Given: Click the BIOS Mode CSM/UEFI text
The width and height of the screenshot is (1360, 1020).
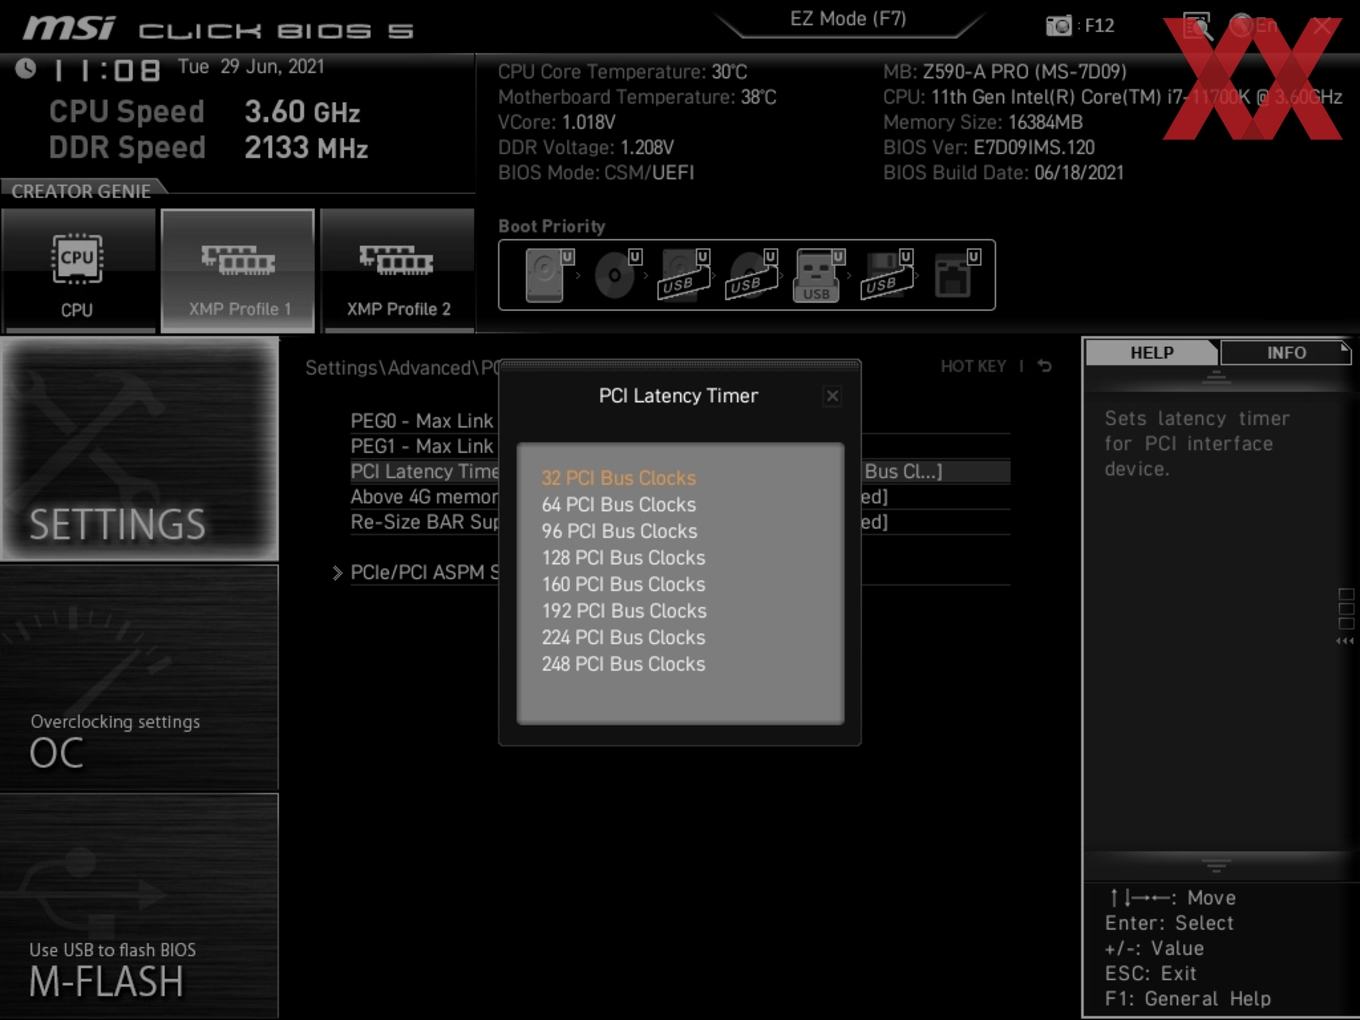Looking at the screenshot, I should 596,173.
